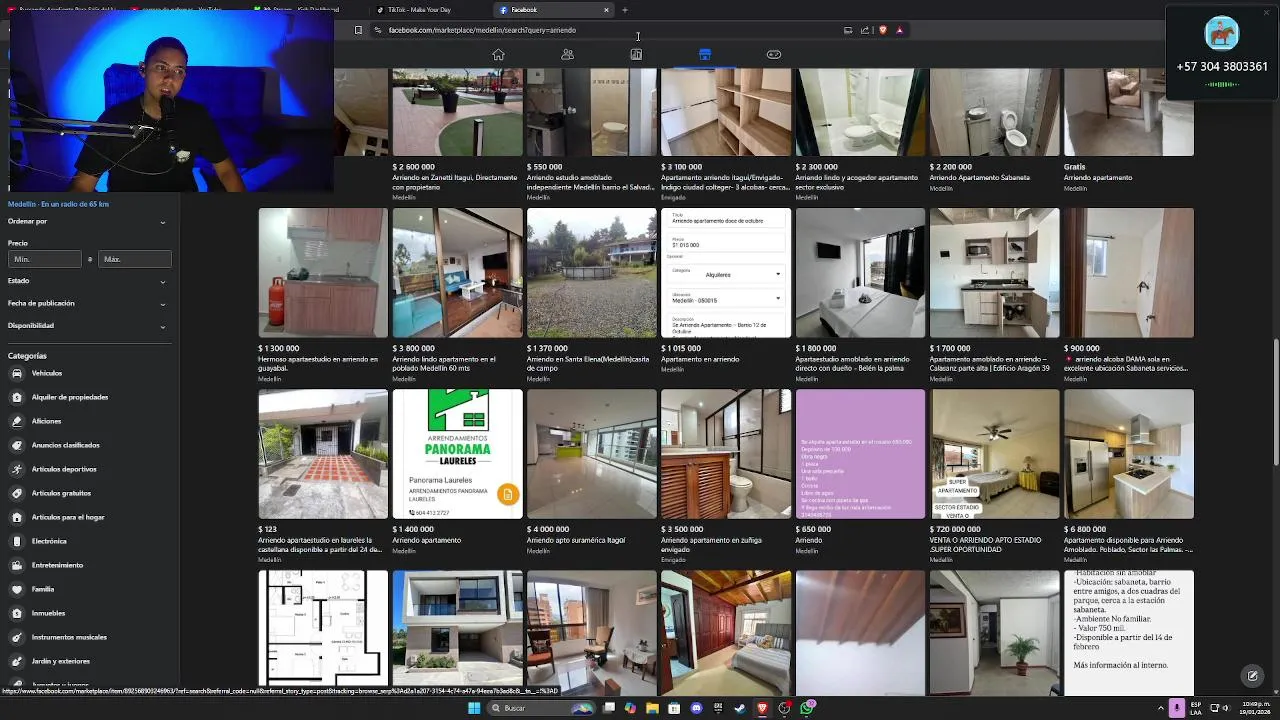Close the Facebook browser tab
This screenshot has width=1280, height=720.
pyautogui.click(x=606, y=10)
